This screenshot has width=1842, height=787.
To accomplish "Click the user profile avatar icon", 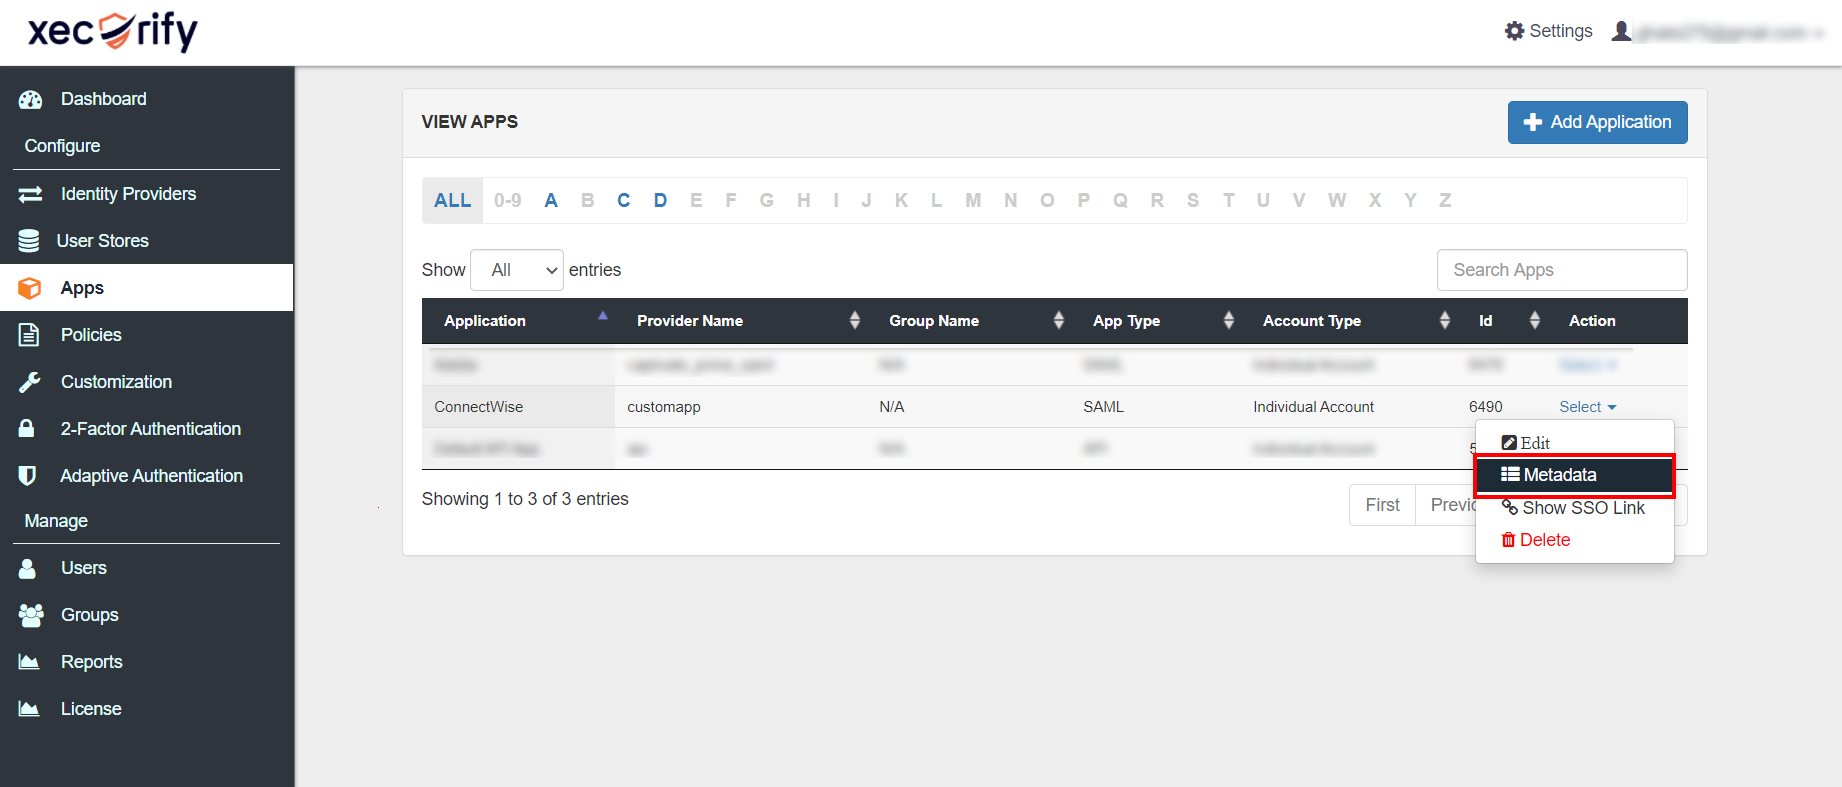I will point(1621,31).
